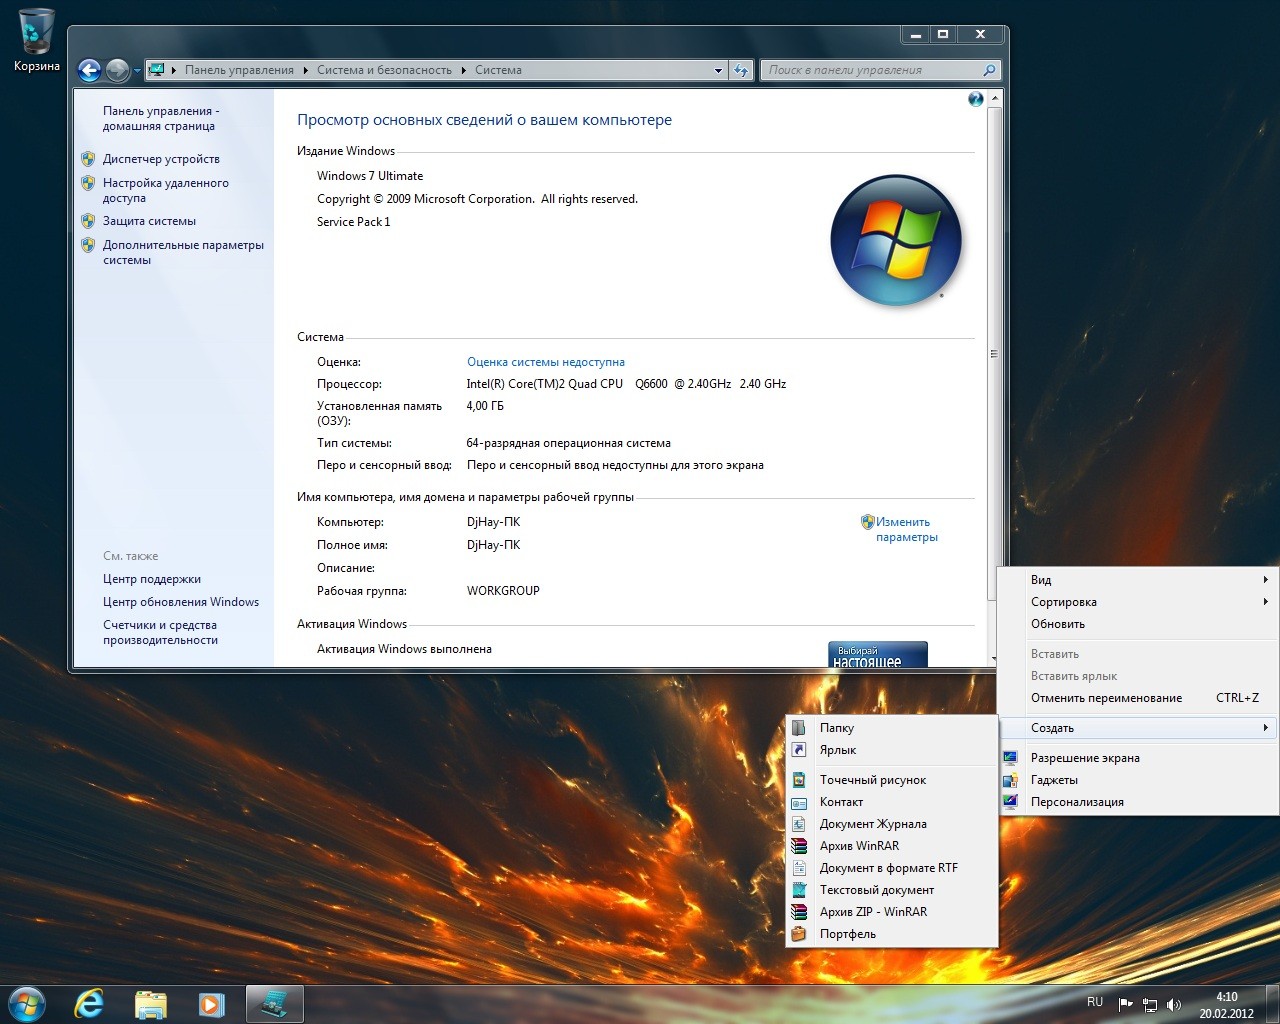This screenshot has height=1024, width=1280.
Task: Click Оценка системы недоступна link
Action: (x=546, y=362)
